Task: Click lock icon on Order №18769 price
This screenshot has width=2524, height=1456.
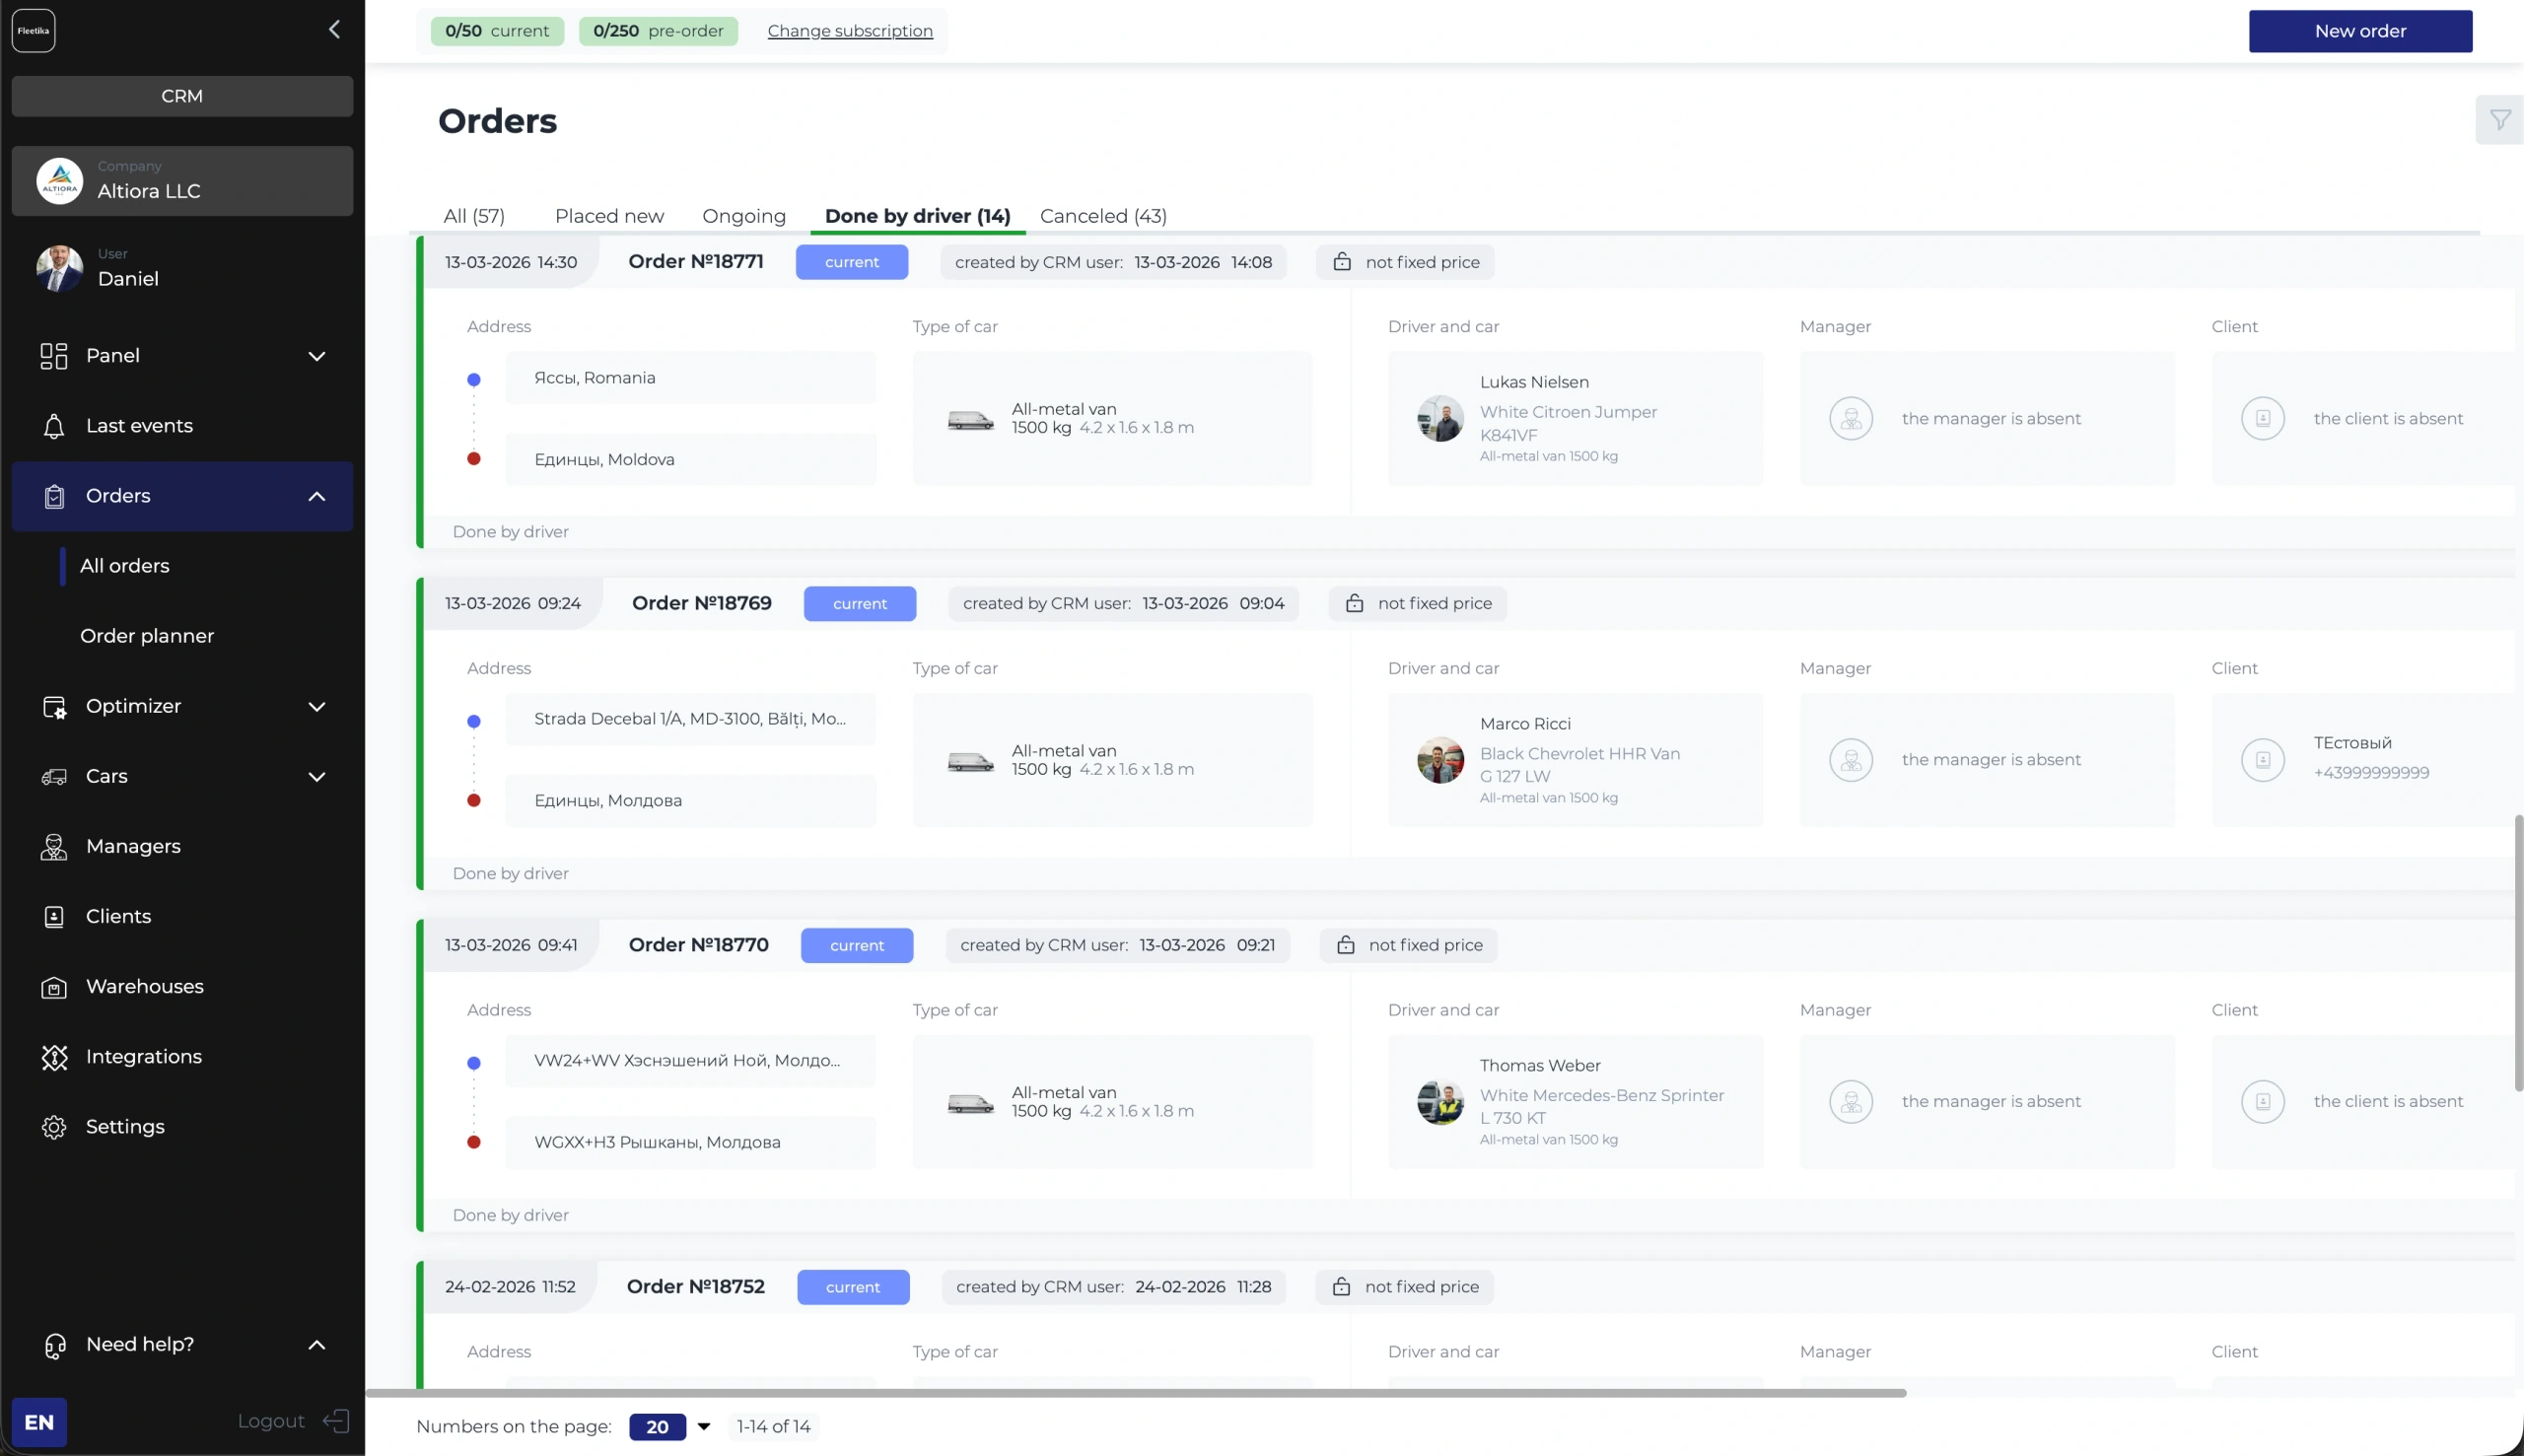Action: tap(1354, 603)
